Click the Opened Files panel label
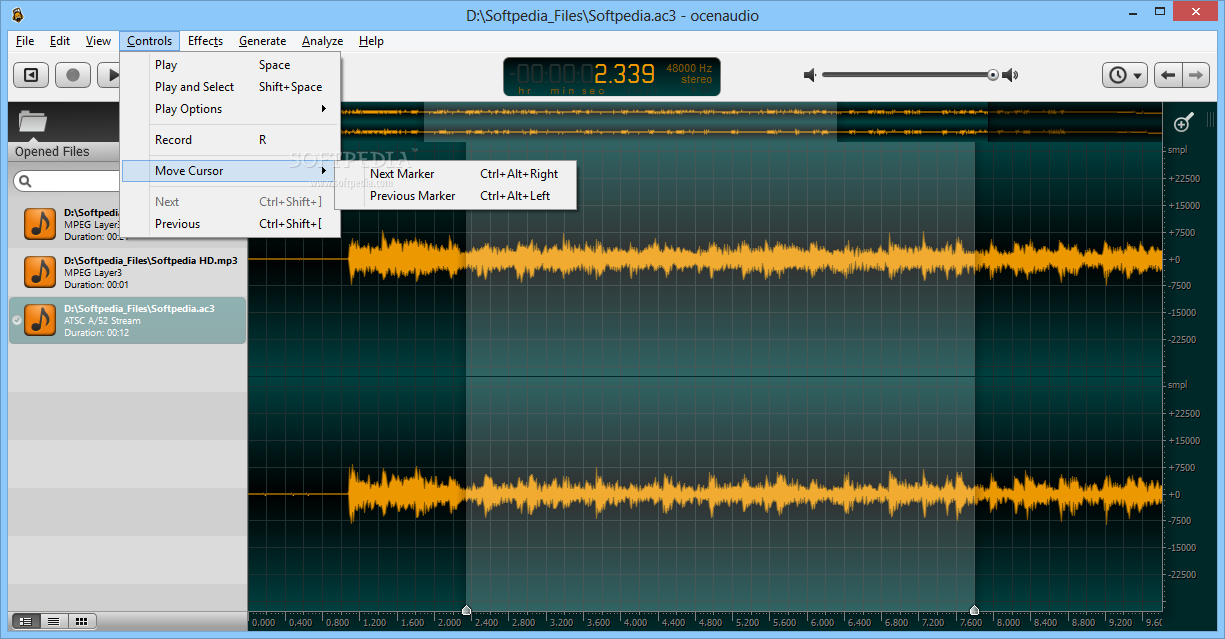Screen dimensions: 1225x639 52,152
